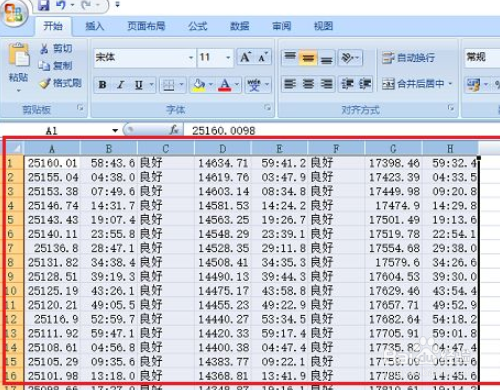Open the 审阅 tab

(282, 26)
